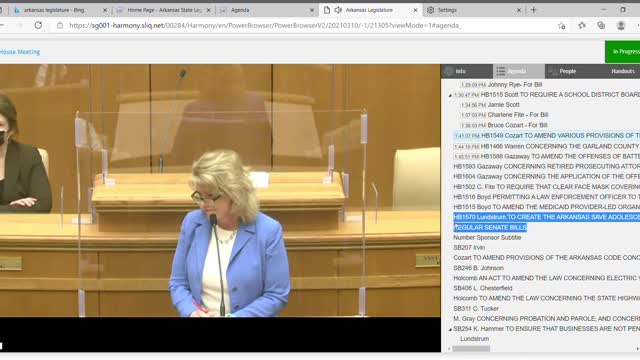Screen dimensions: 640x360
Task: Select HB1466 Warren Garland County item
Action: (x=560, y=146)
